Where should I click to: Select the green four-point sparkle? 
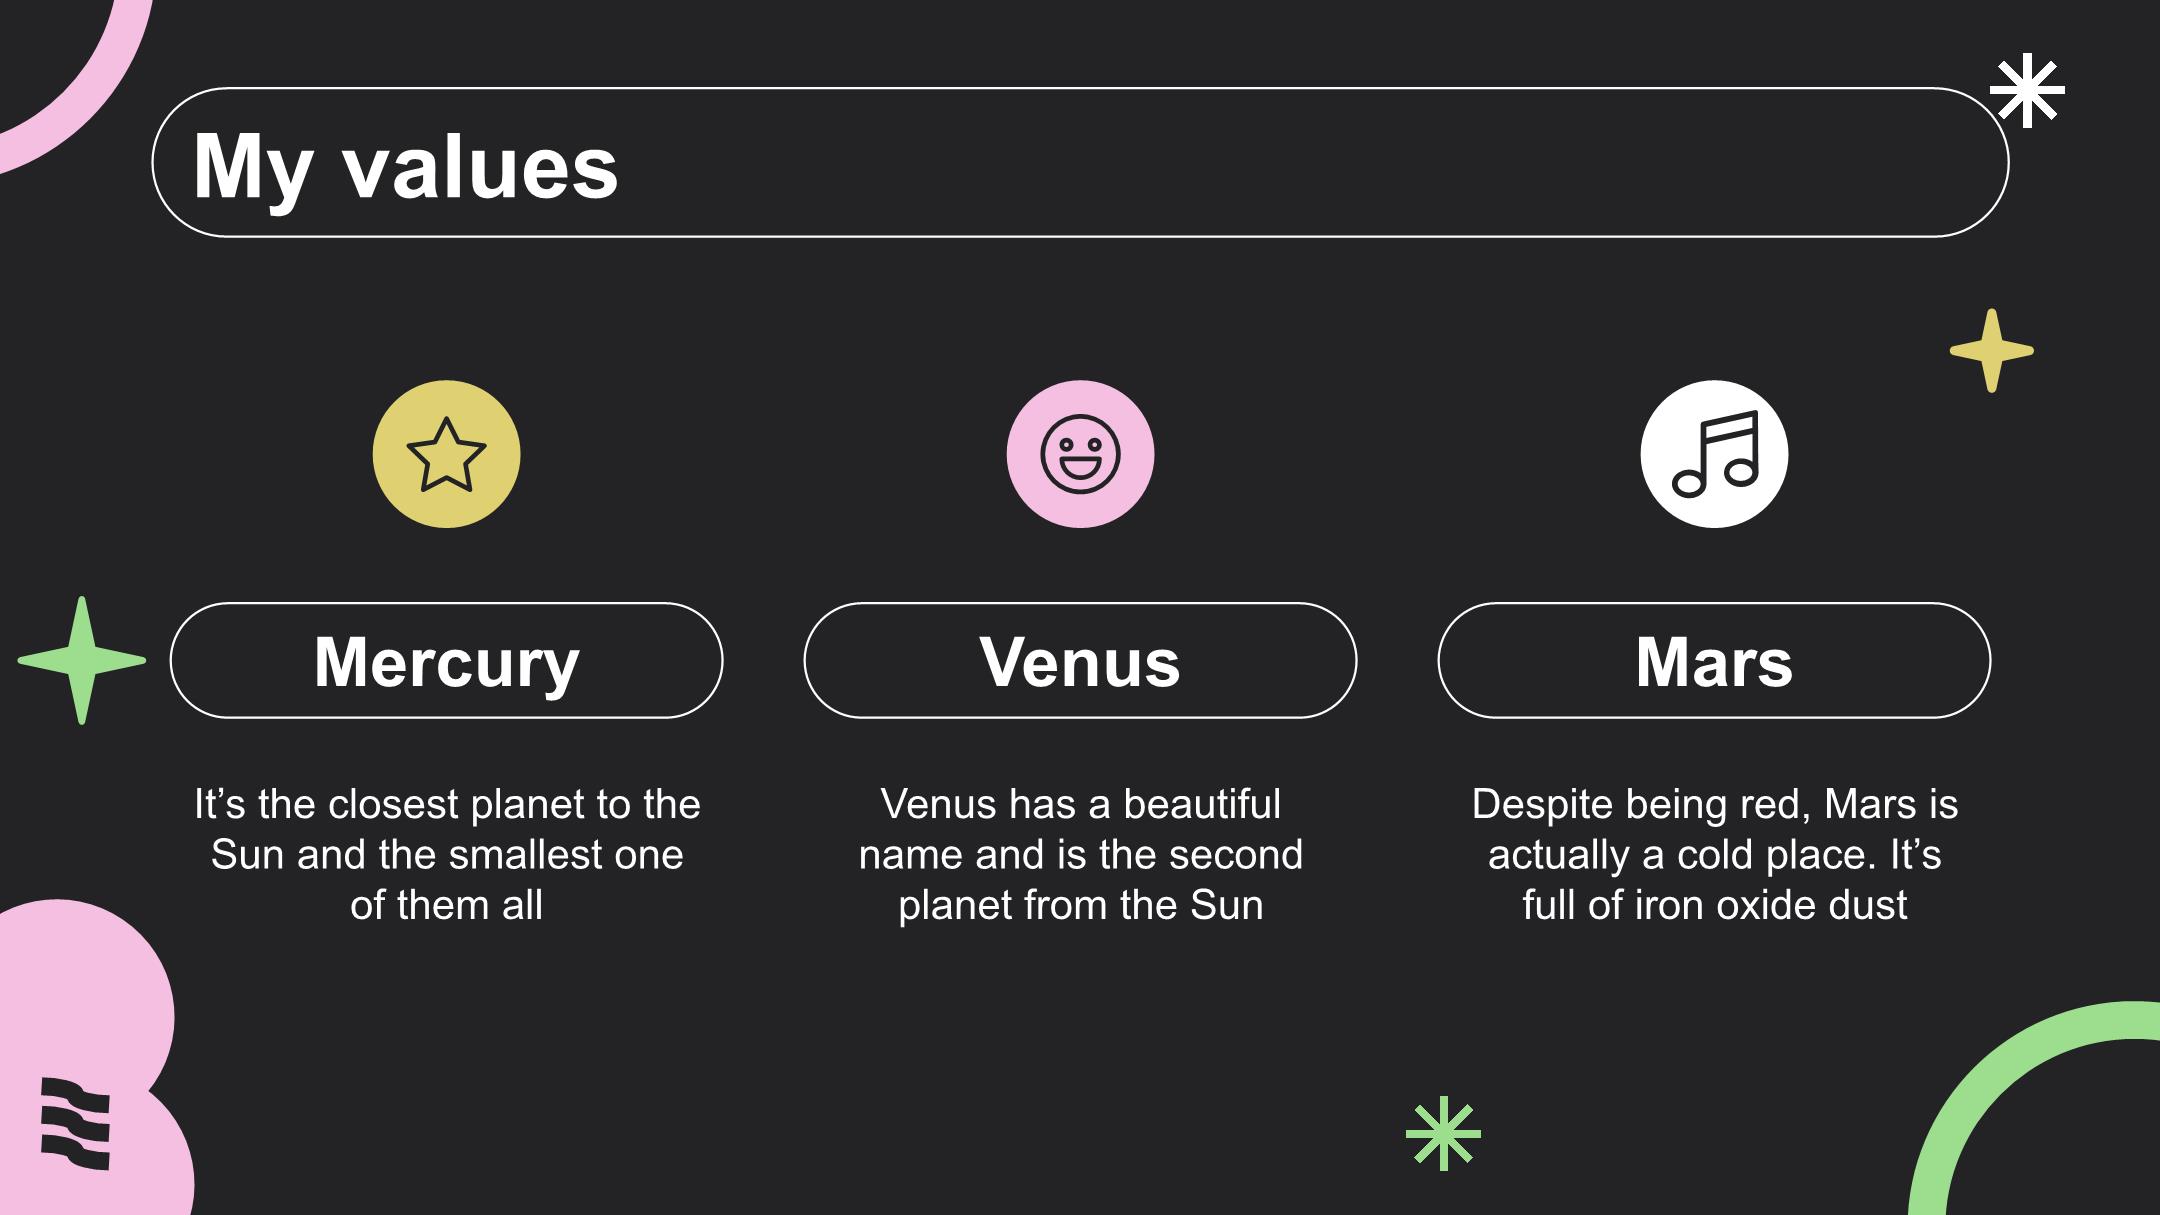(x=82, y=660)
